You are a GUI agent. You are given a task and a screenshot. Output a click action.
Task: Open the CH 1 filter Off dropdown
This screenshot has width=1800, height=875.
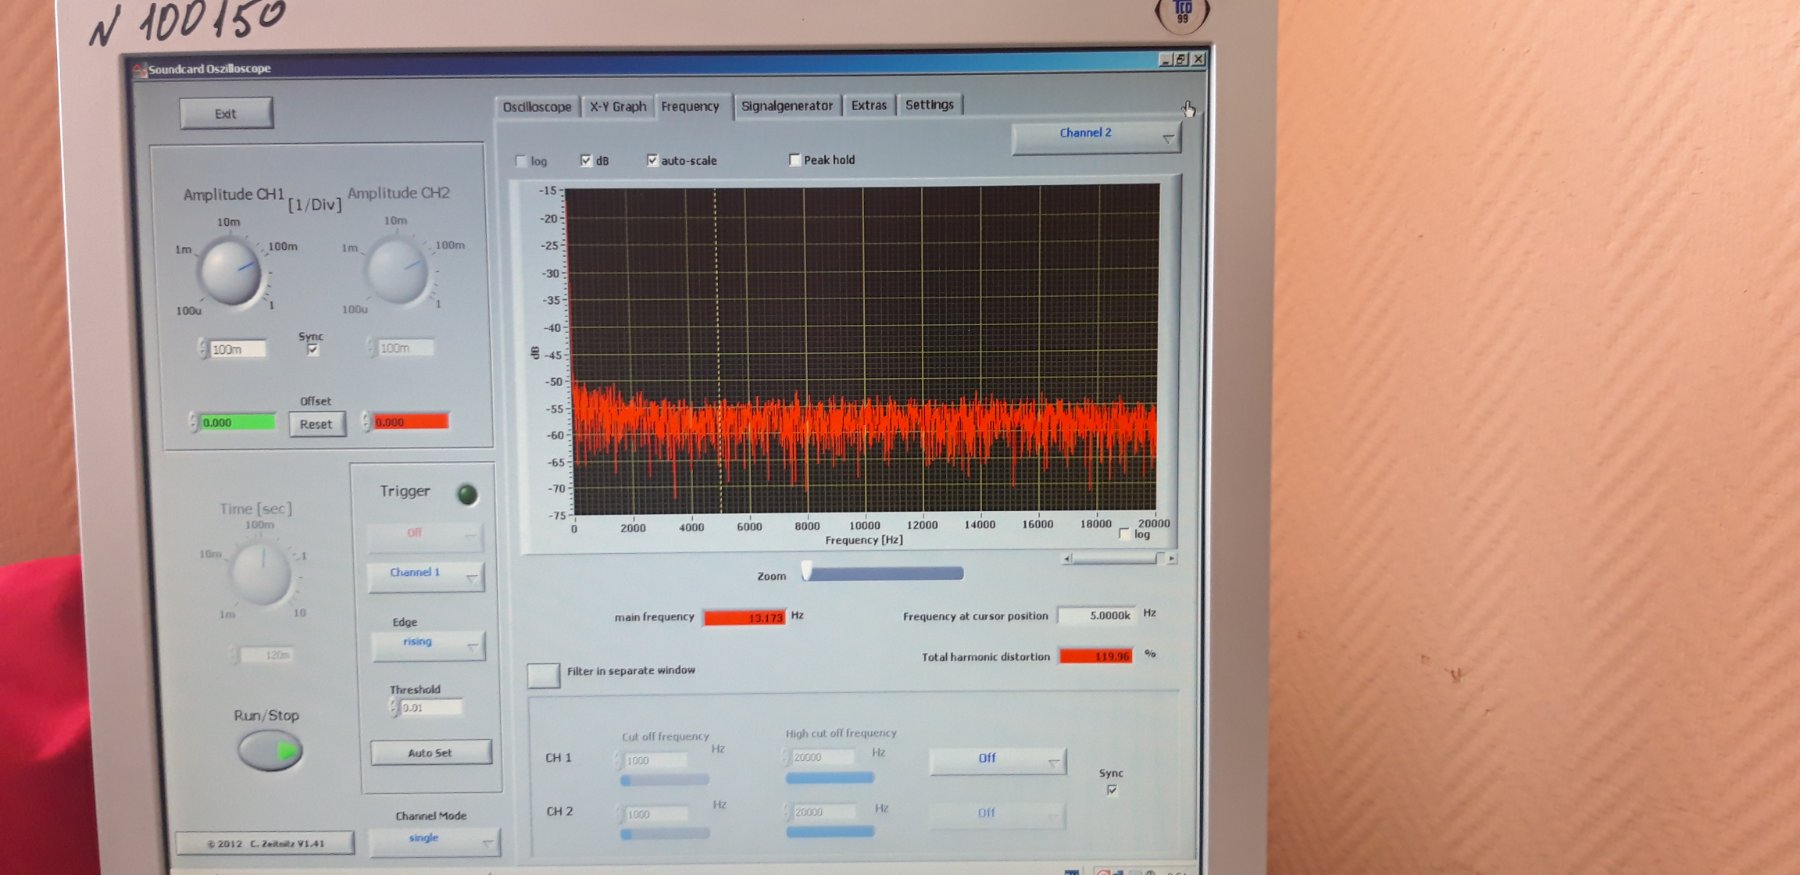(997, 761)
